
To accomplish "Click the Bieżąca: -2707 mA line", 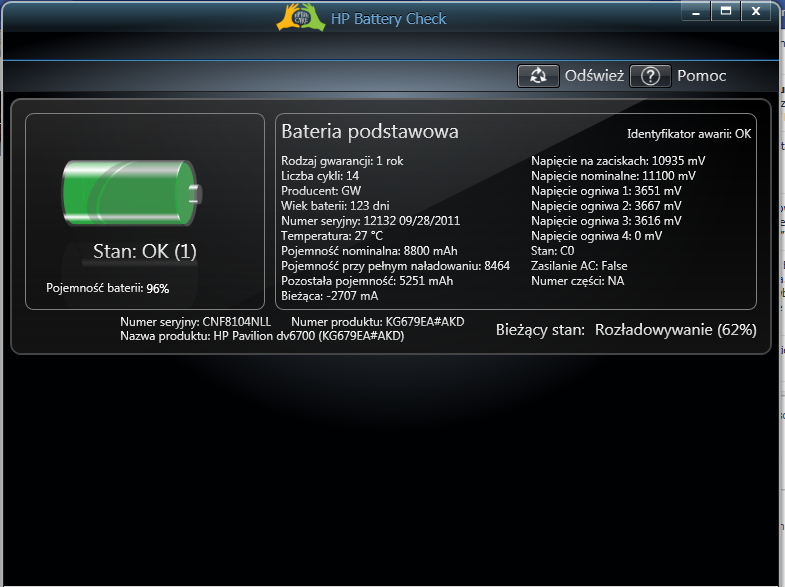I will (x=329, y=296).
